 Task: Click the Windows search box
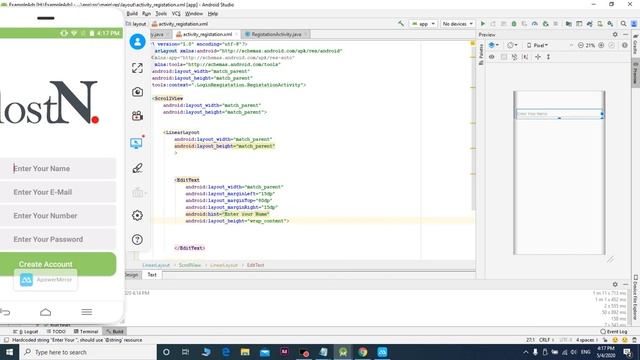88,352
